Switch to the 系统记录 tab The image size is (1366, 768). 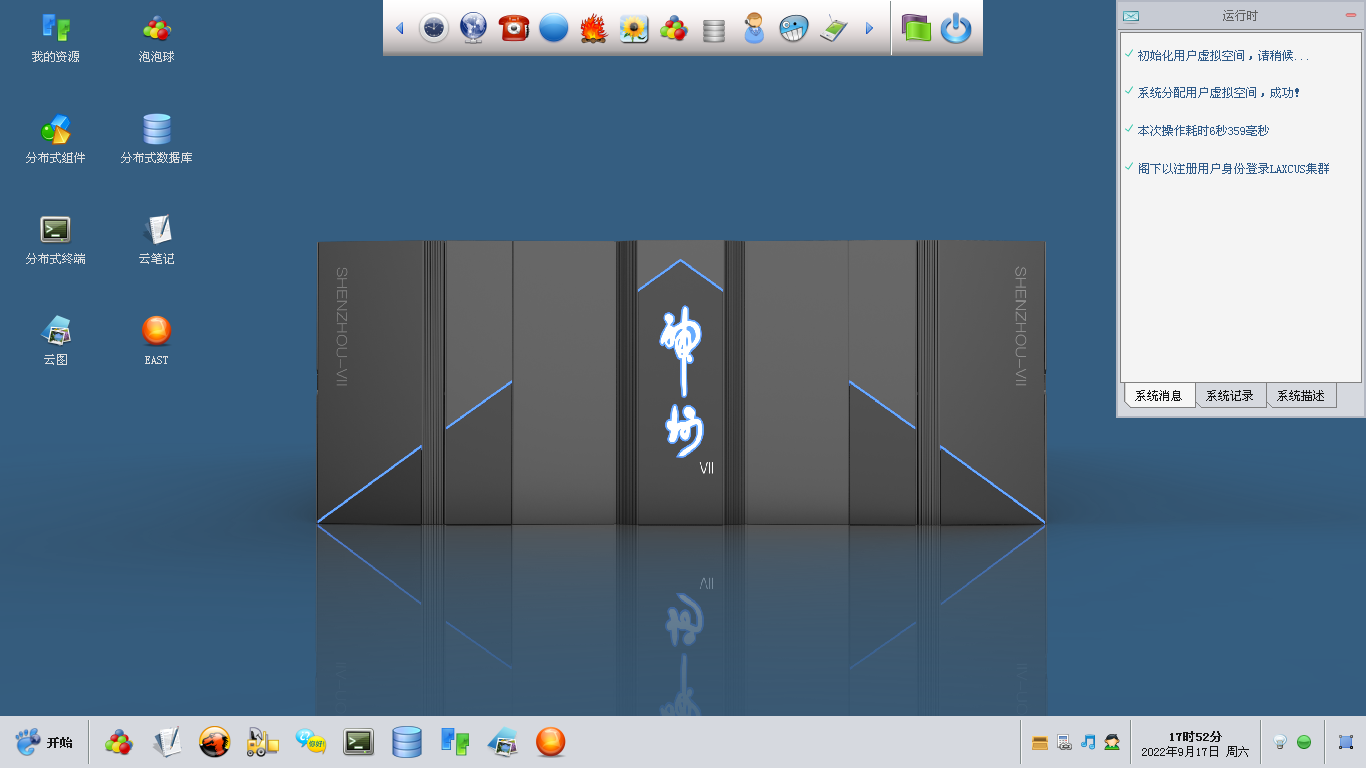1230,396
